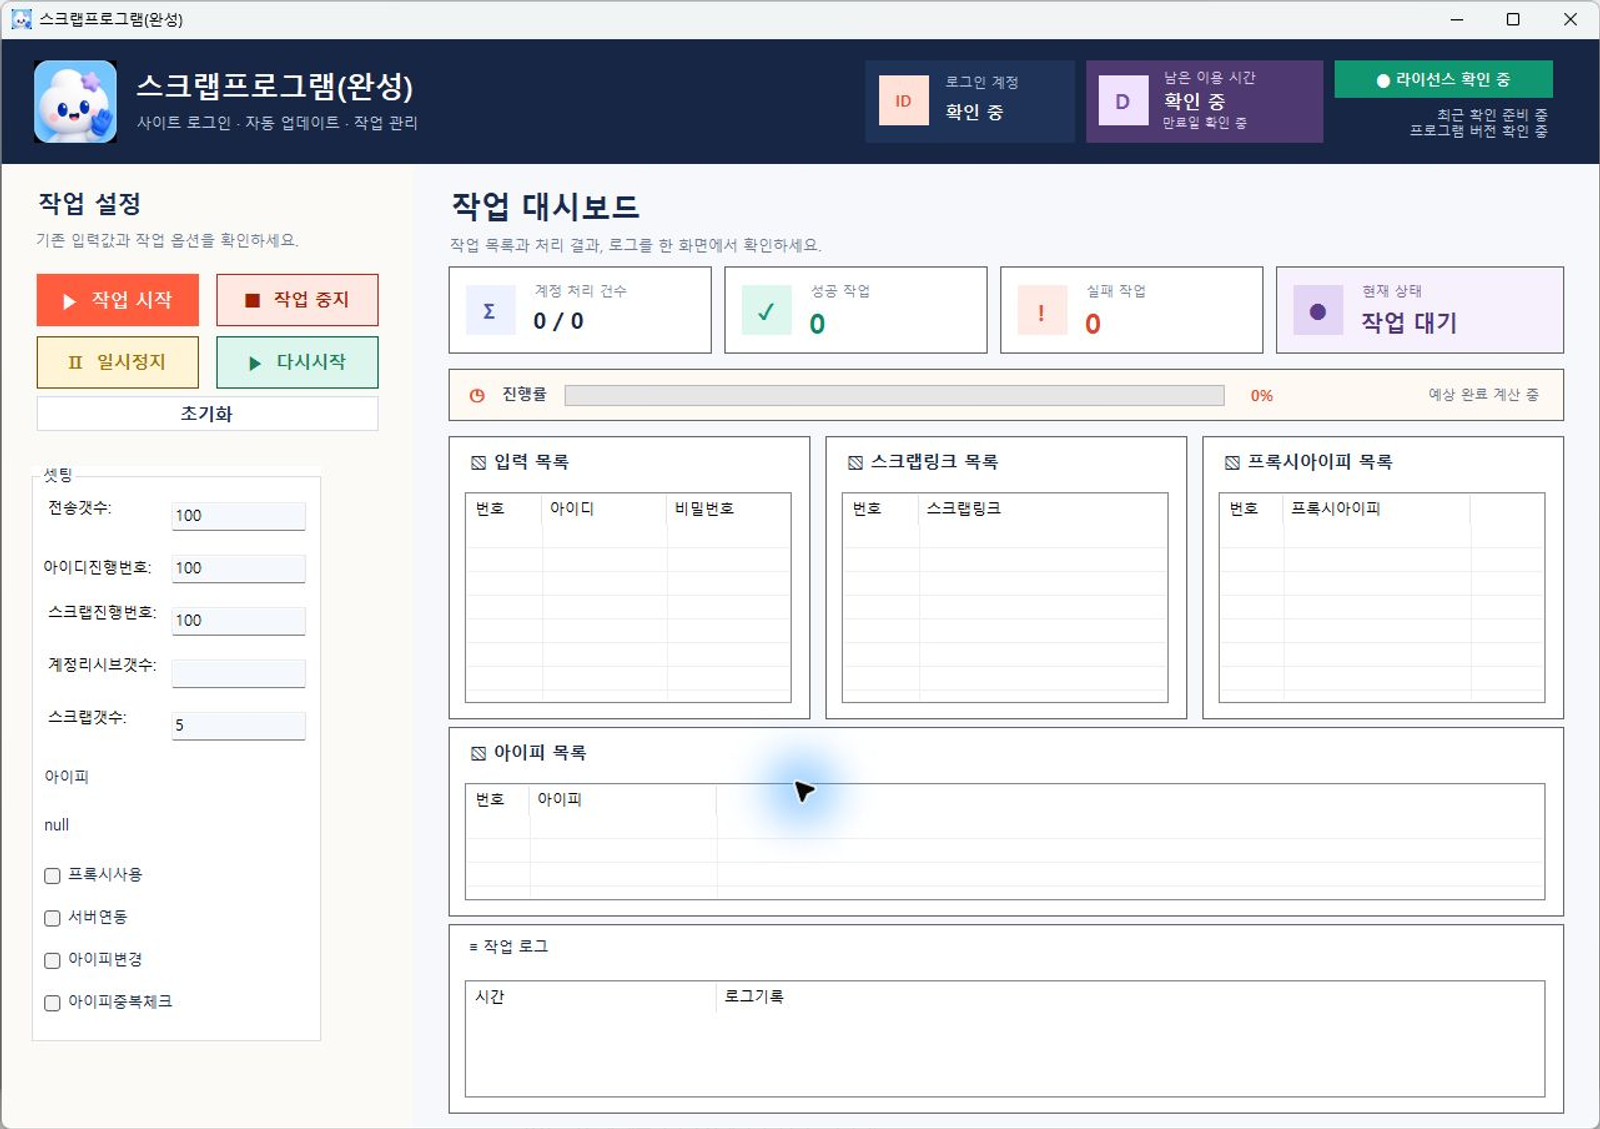Screen dimensions: 1600x1129
Task: Click the 스크랩진행번호 input field
Action: (238, 621)
